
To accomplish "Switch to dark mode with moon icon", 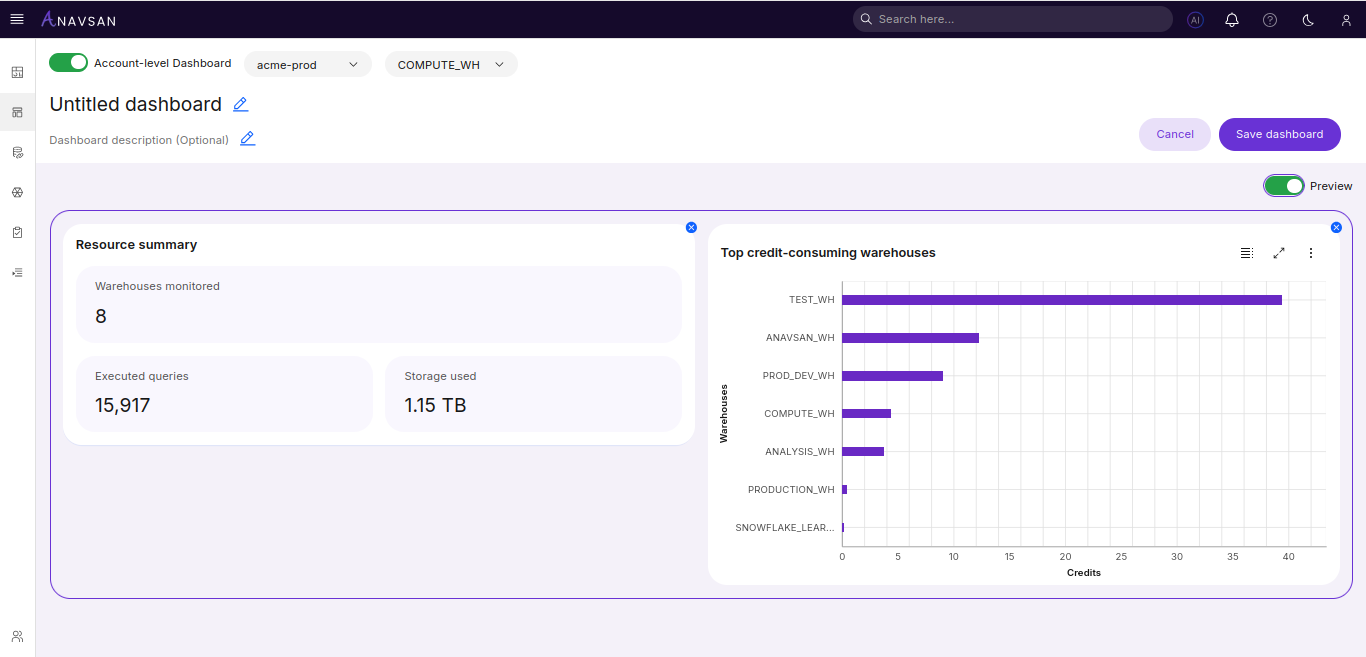I will [1308, 19].
